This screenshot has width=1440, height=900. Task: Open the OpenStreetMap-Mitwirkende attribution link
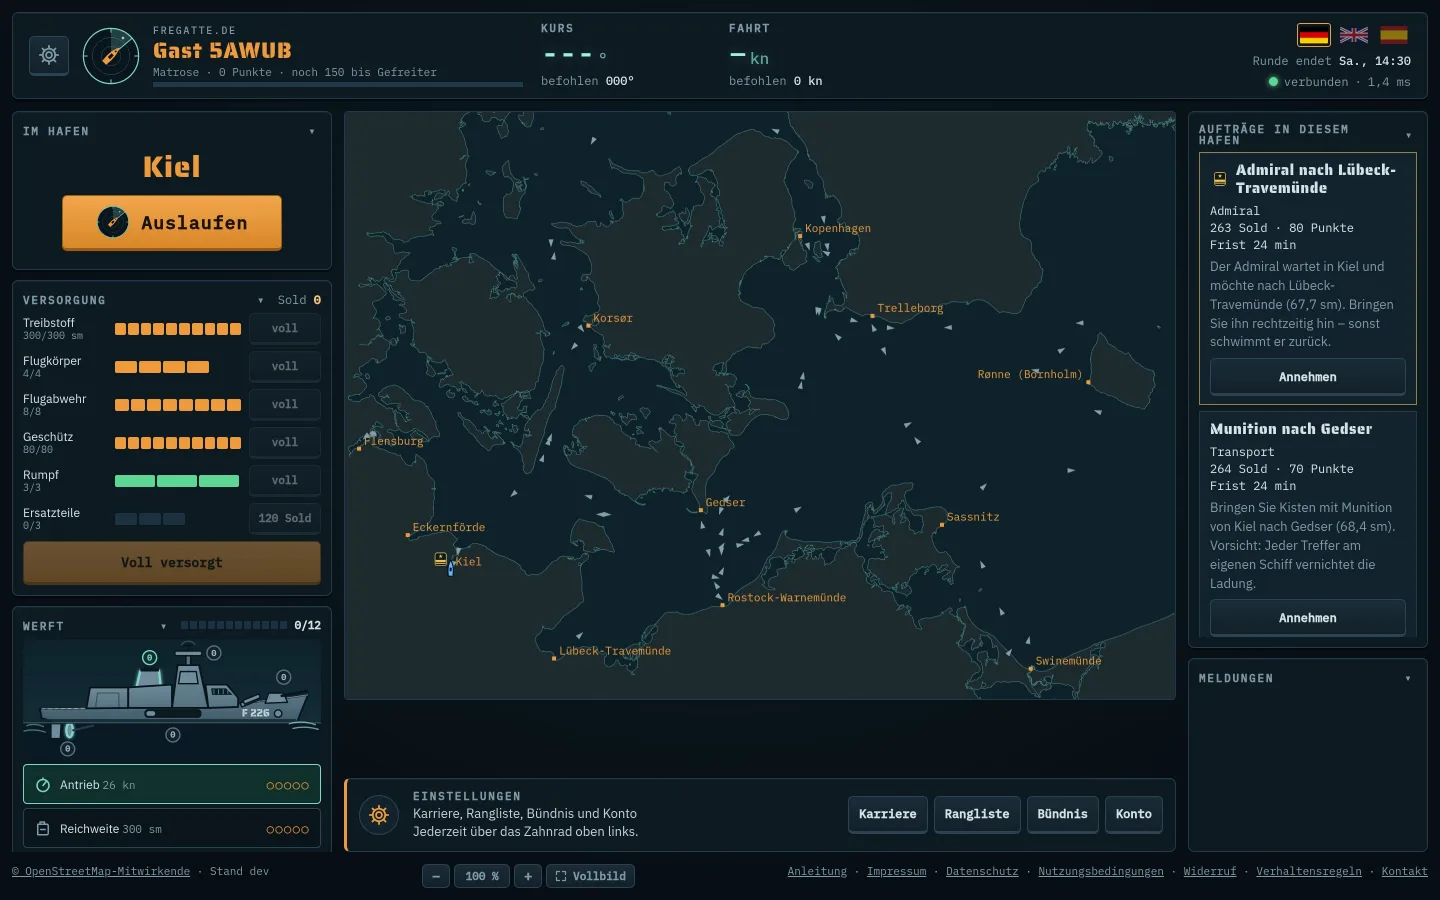(101, 871)
